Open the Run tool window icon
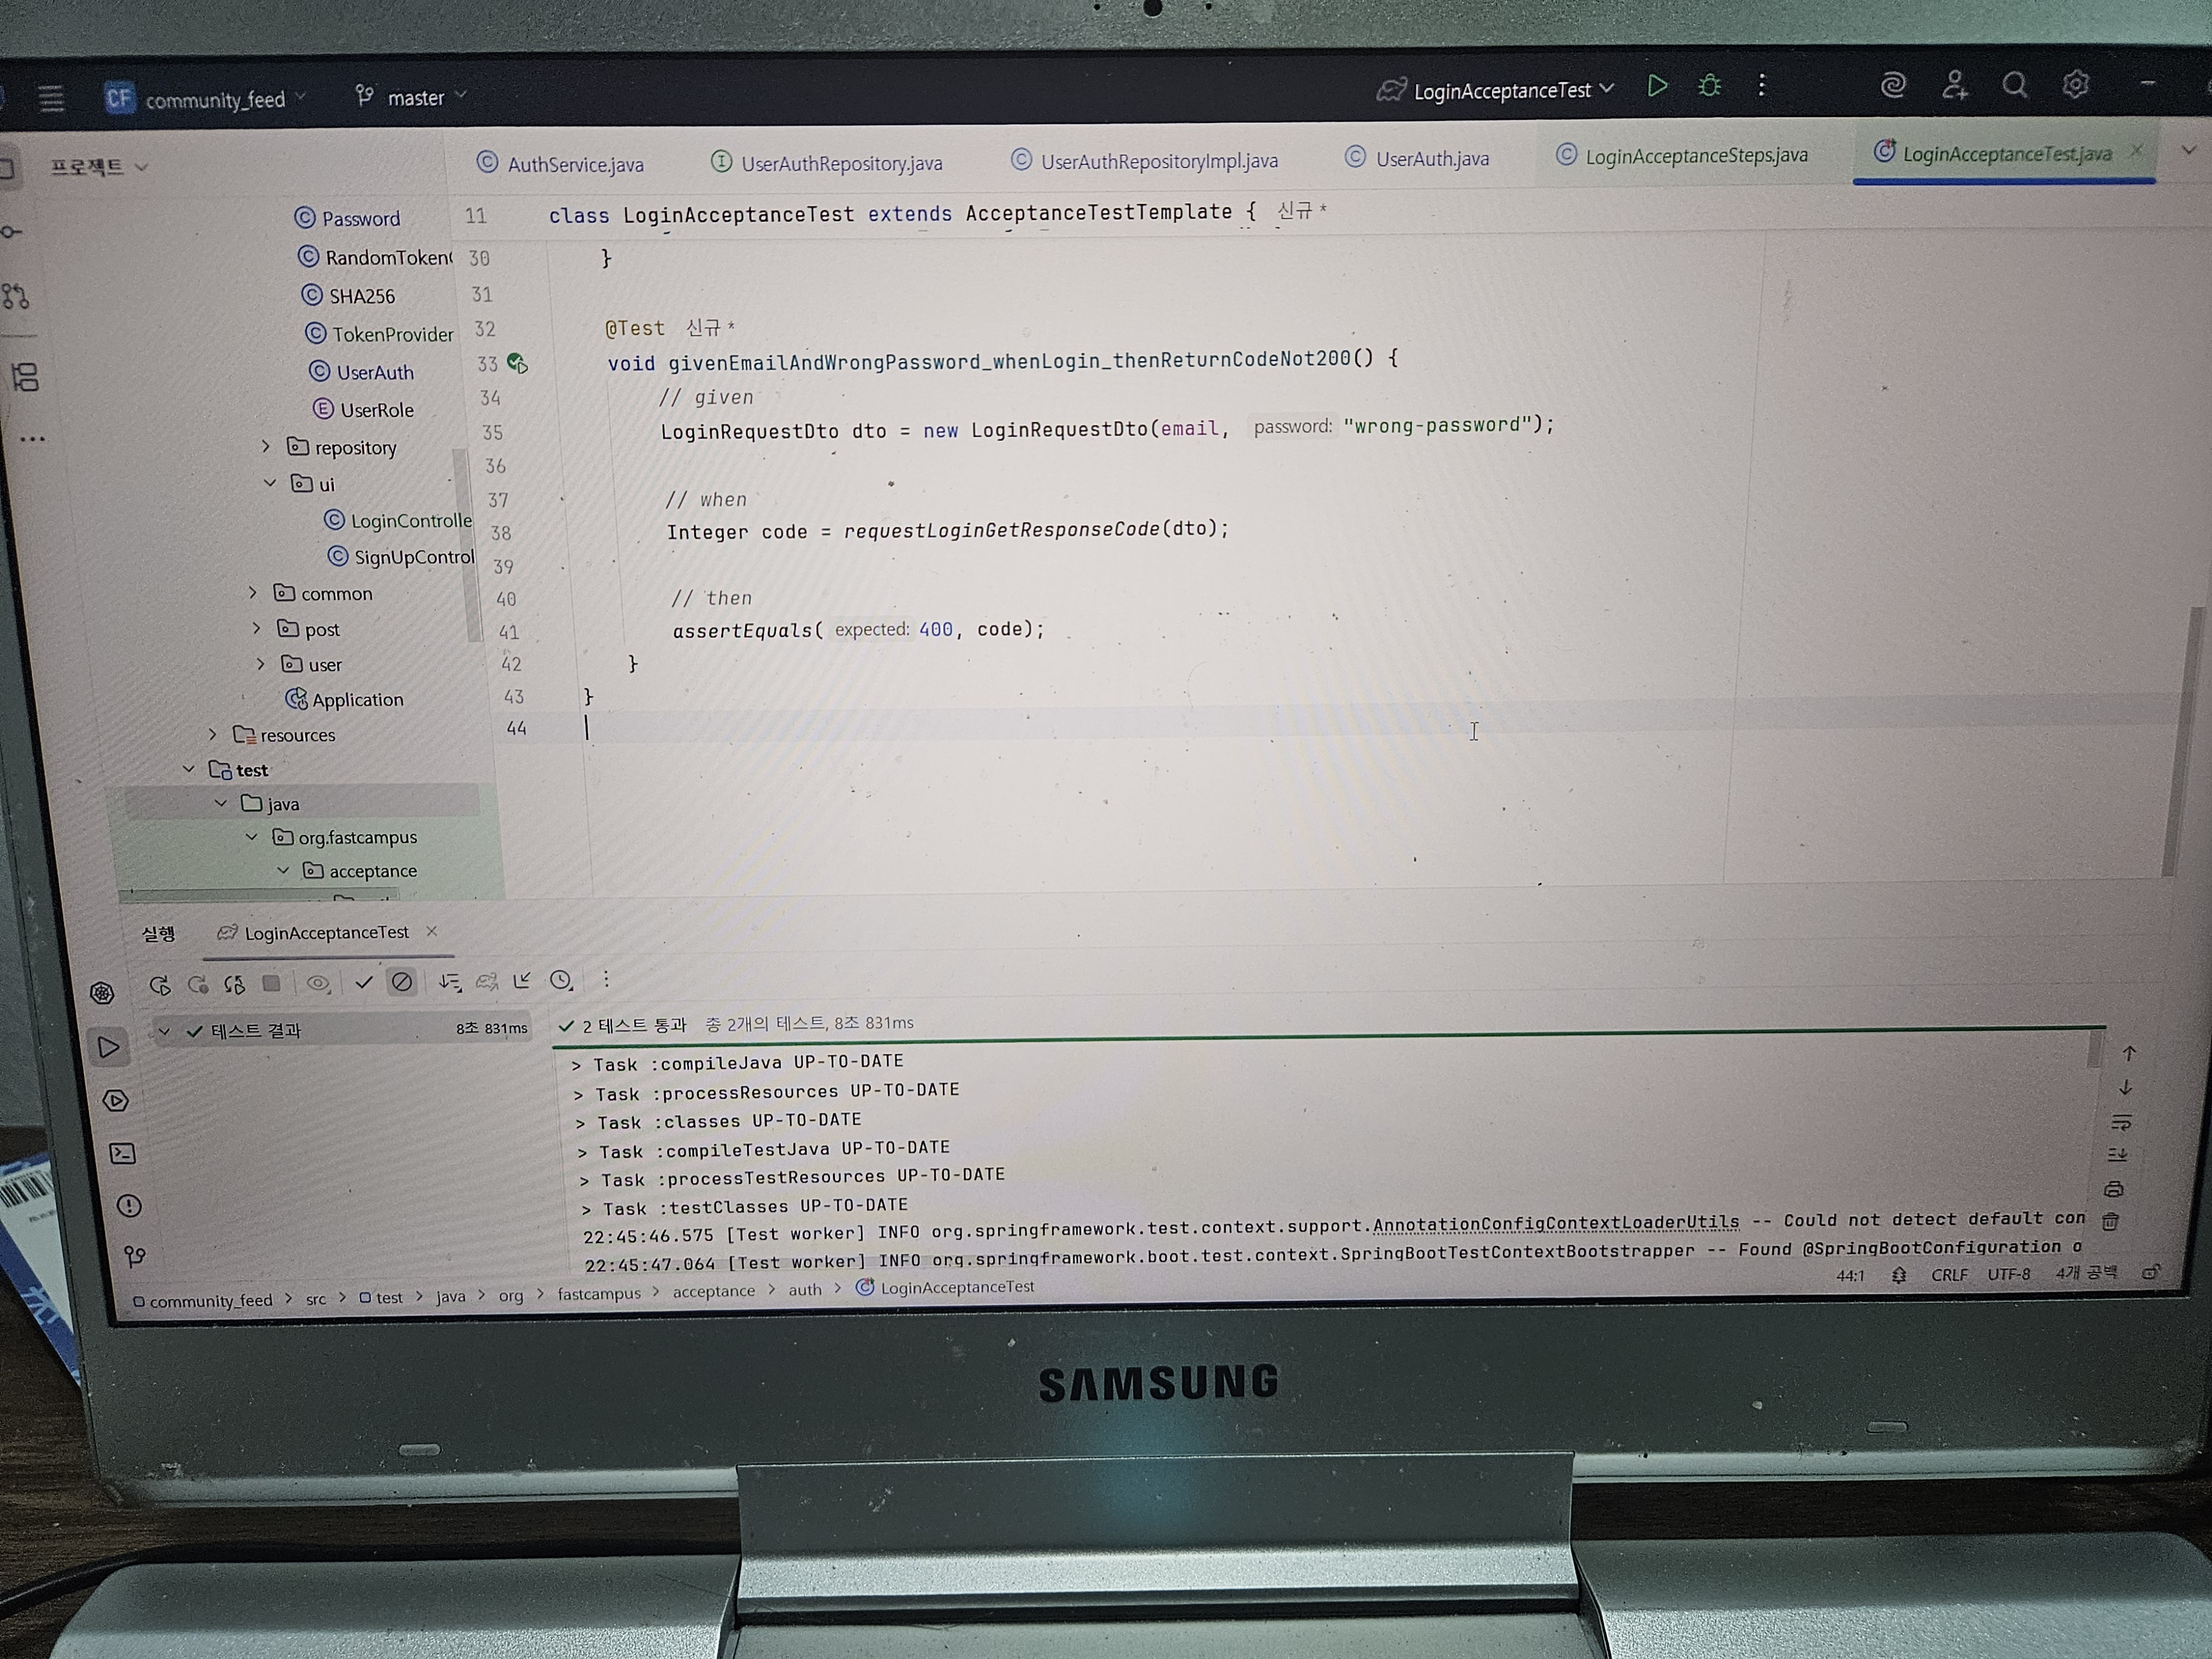Image resolution: width=2212 pixels, height=1659 pixels. tap(108, 1047)
